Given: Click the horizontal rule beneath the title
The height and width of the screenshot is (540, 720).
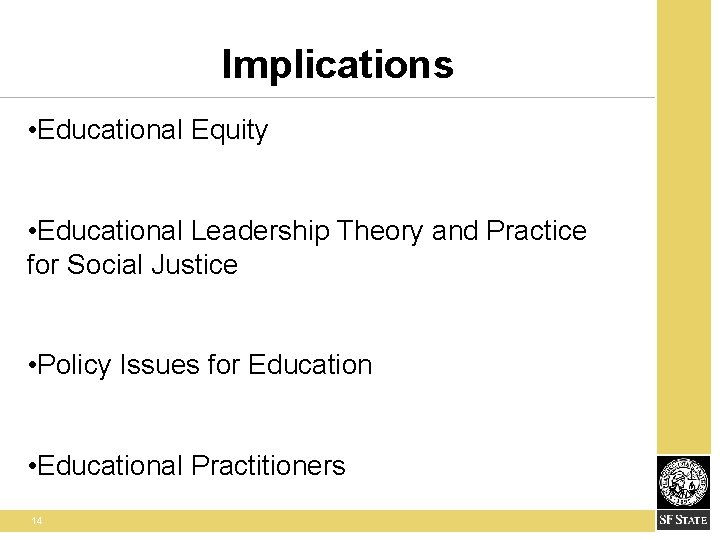Looking at the screenshot, I should point(327,97).
